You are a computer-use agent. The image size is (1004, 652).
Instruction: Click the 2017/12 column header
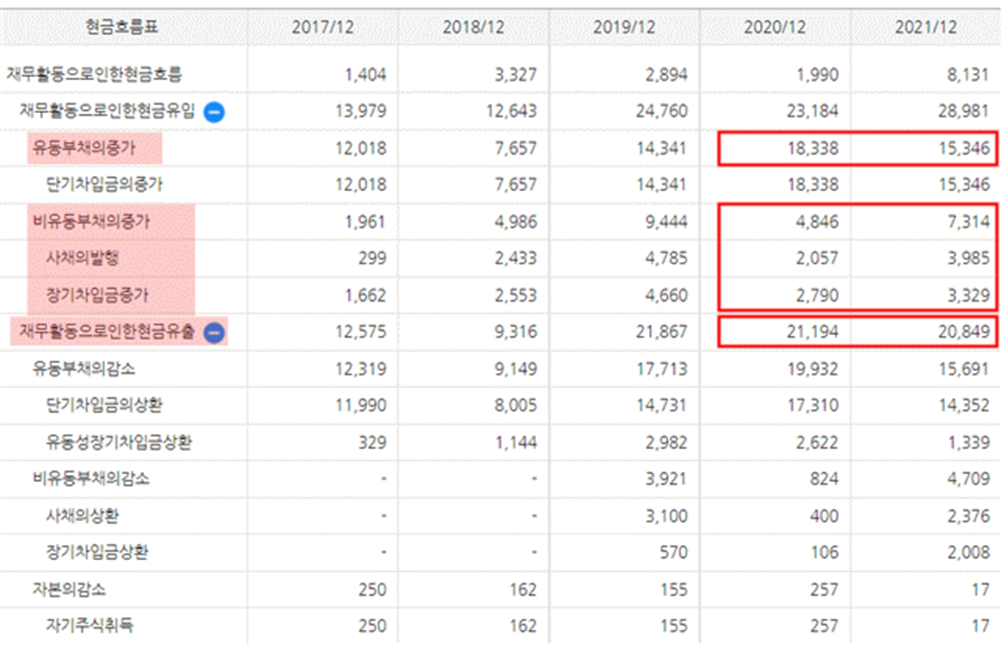click(x=323, y=27)
